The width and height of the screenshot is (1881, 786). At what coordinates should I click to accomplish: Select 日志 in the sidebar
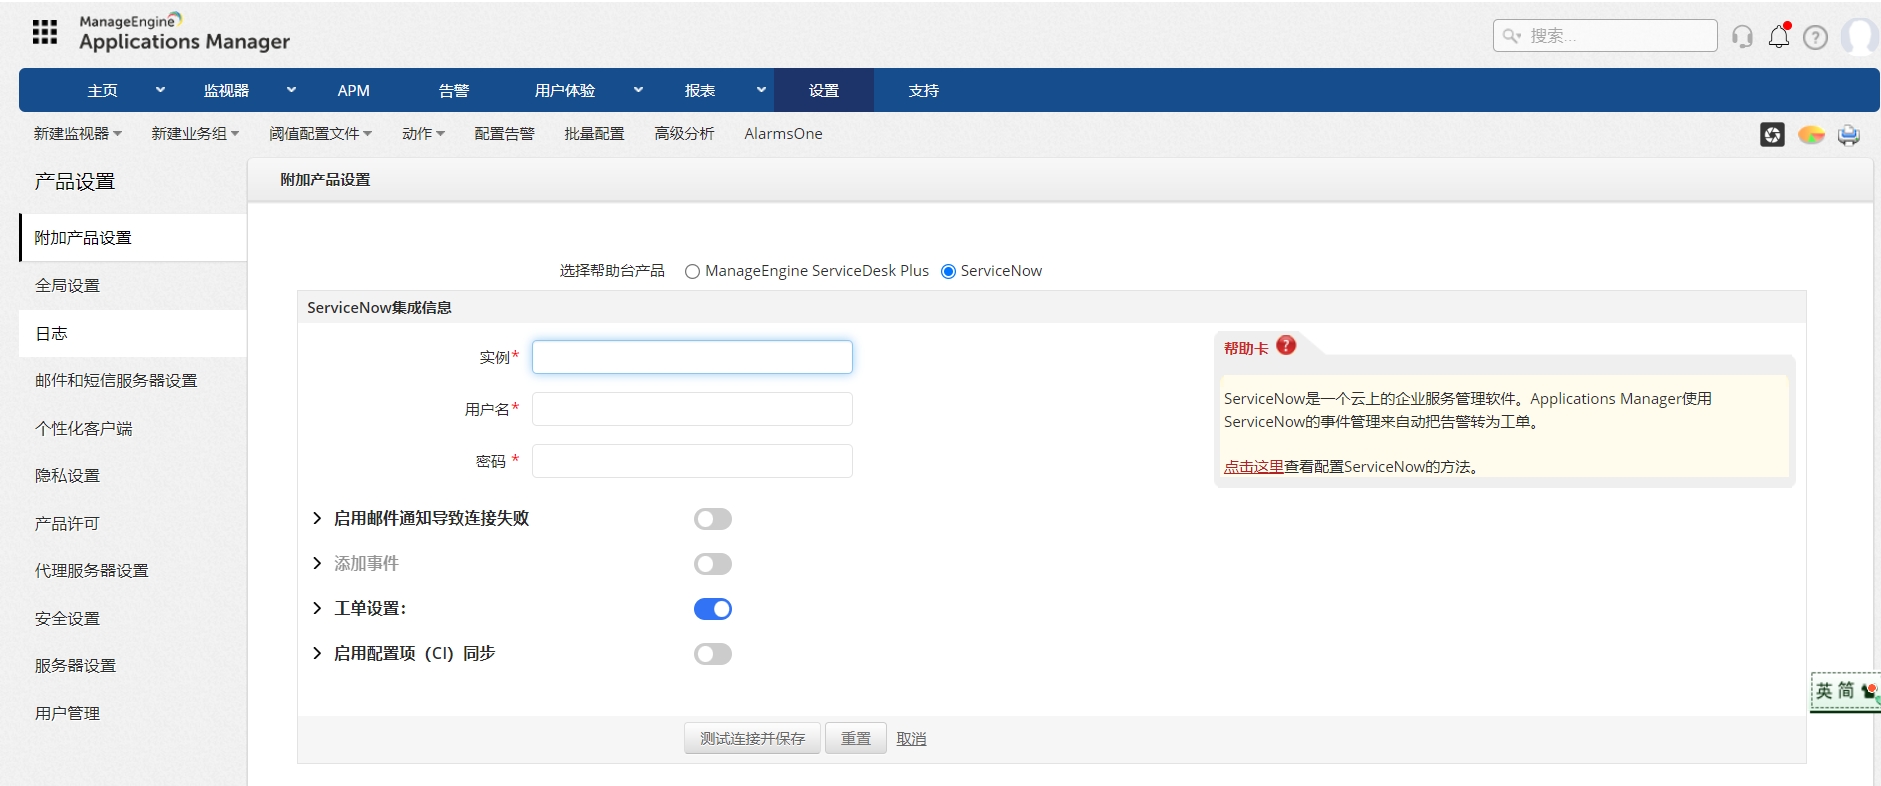point(133,333)
